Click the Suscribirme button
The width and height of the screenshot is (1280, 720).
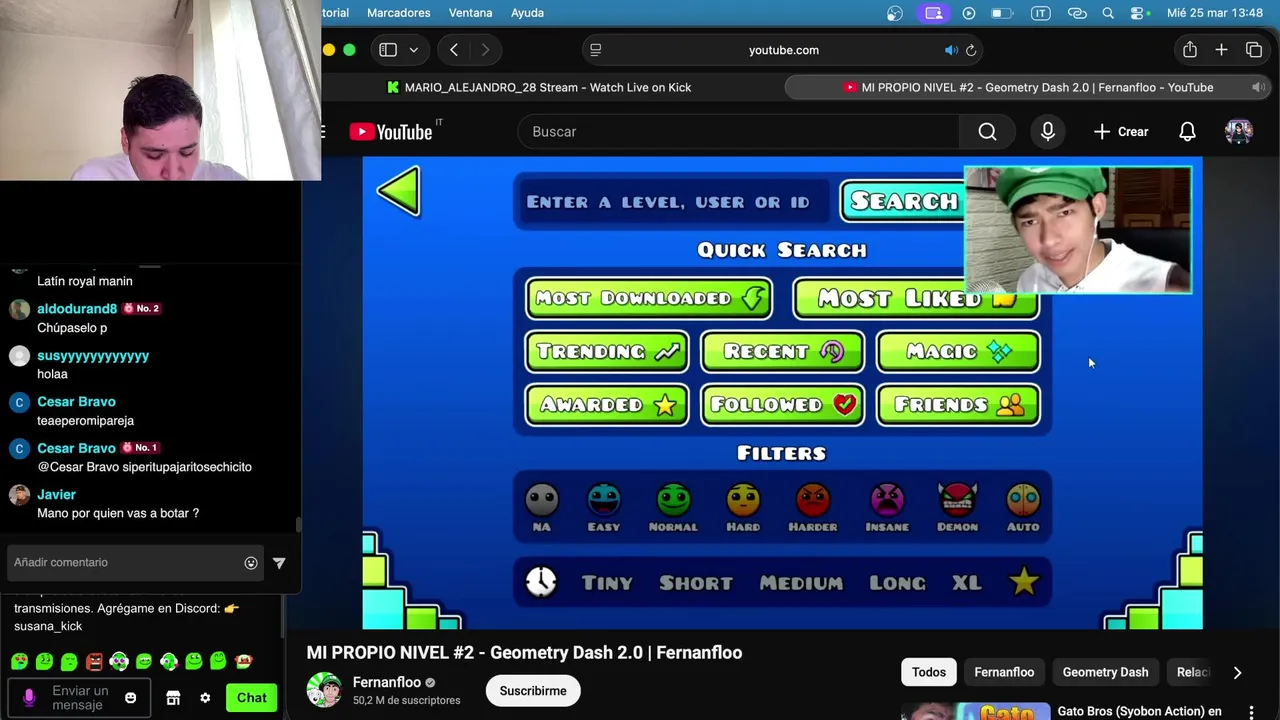533,691
